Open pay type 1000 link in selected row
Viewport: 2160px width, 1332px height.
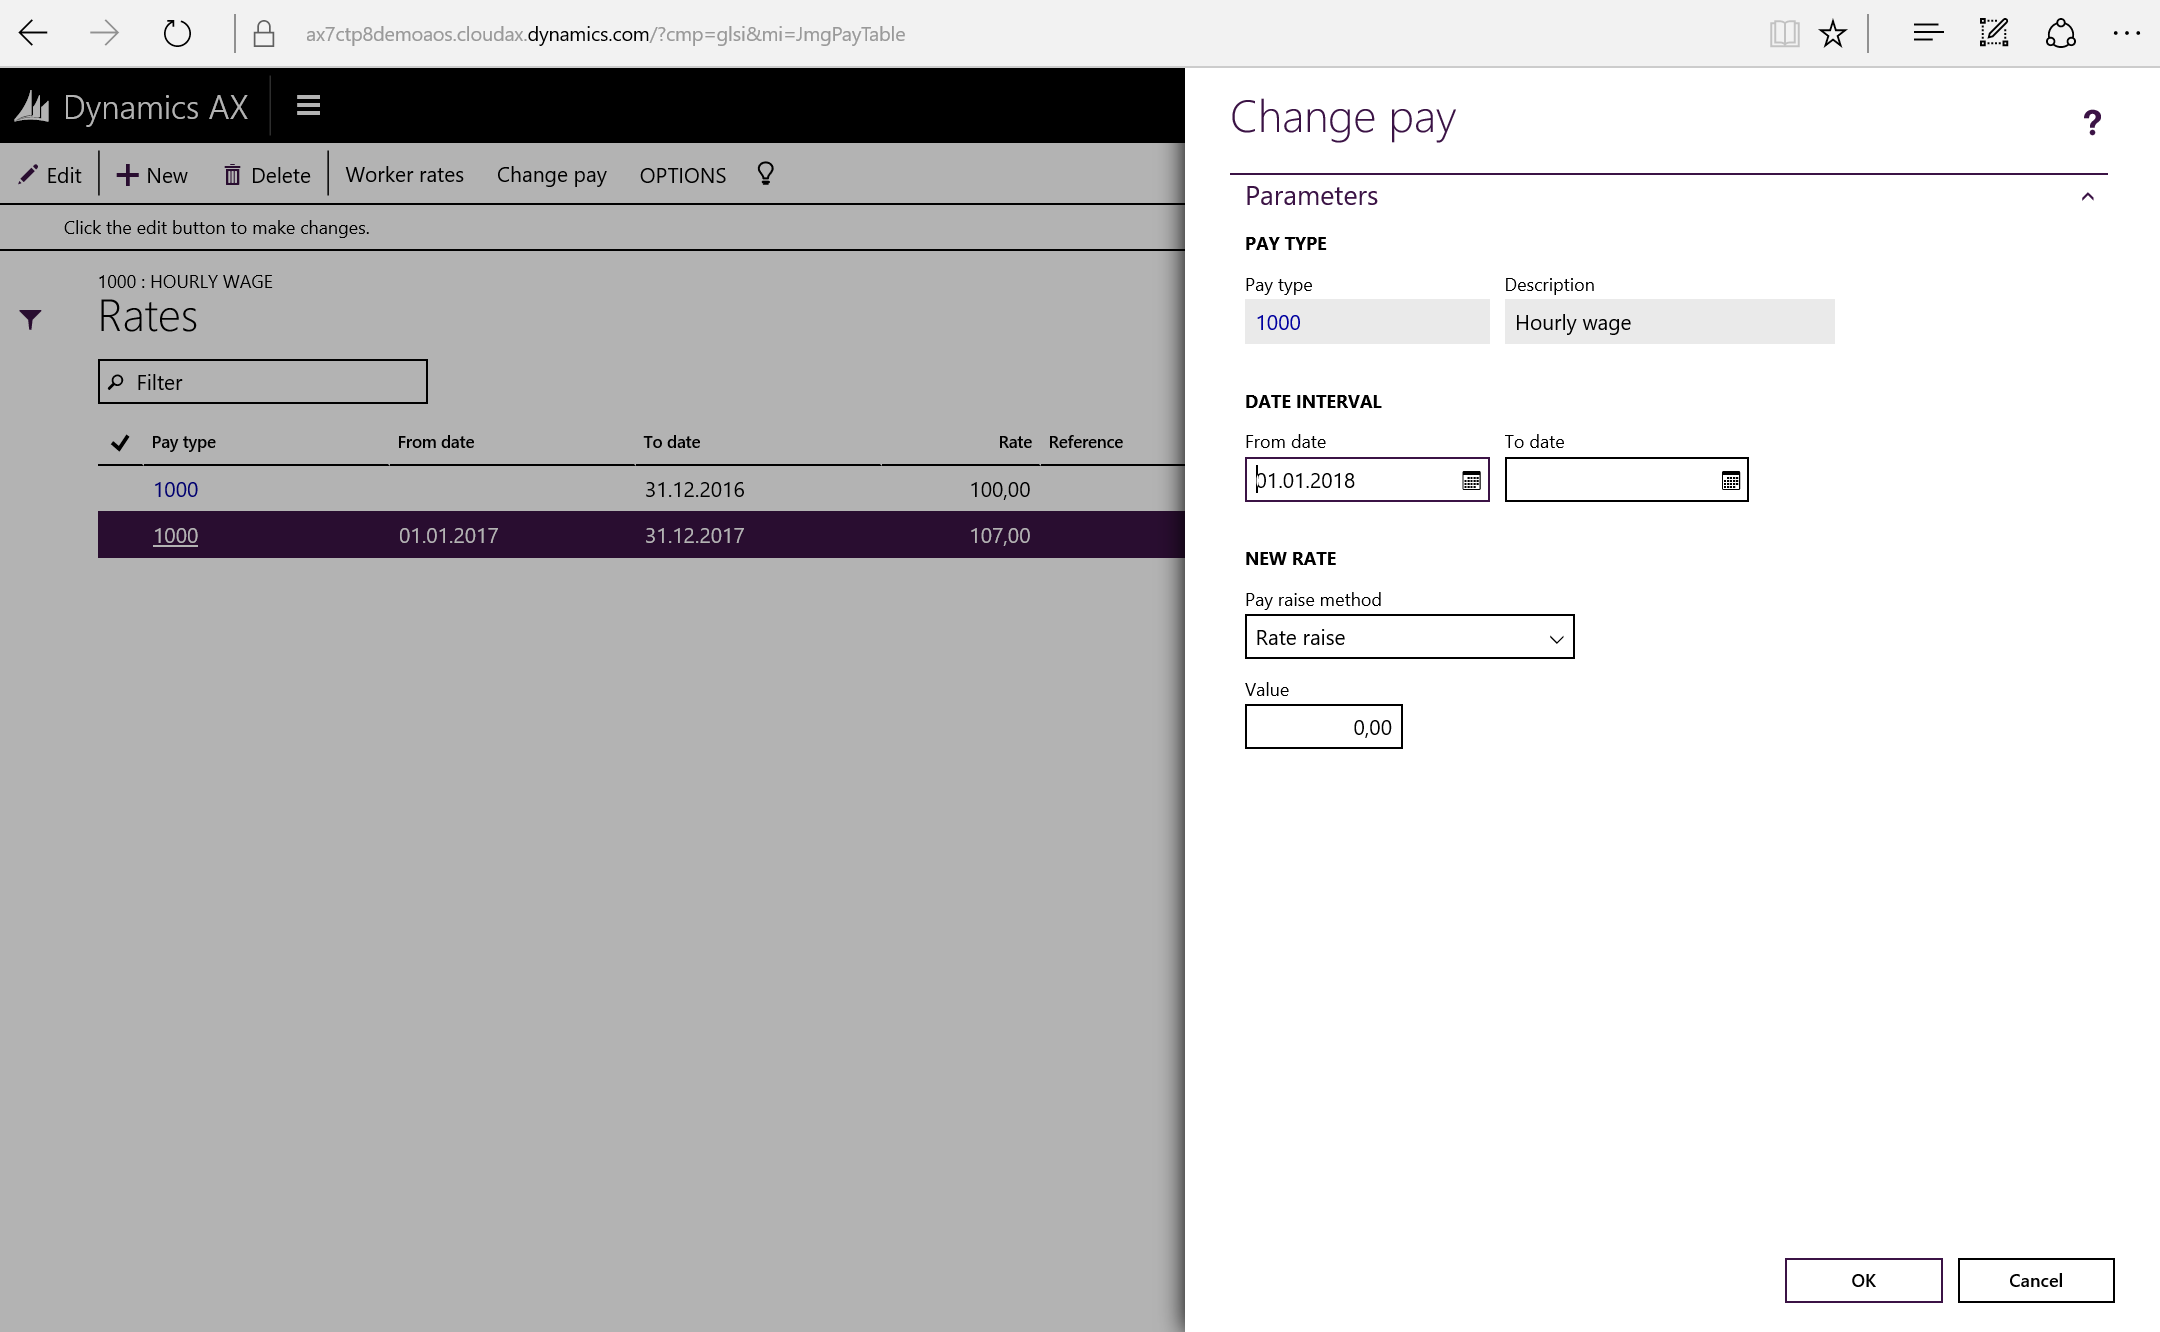[x=175, y=535]
